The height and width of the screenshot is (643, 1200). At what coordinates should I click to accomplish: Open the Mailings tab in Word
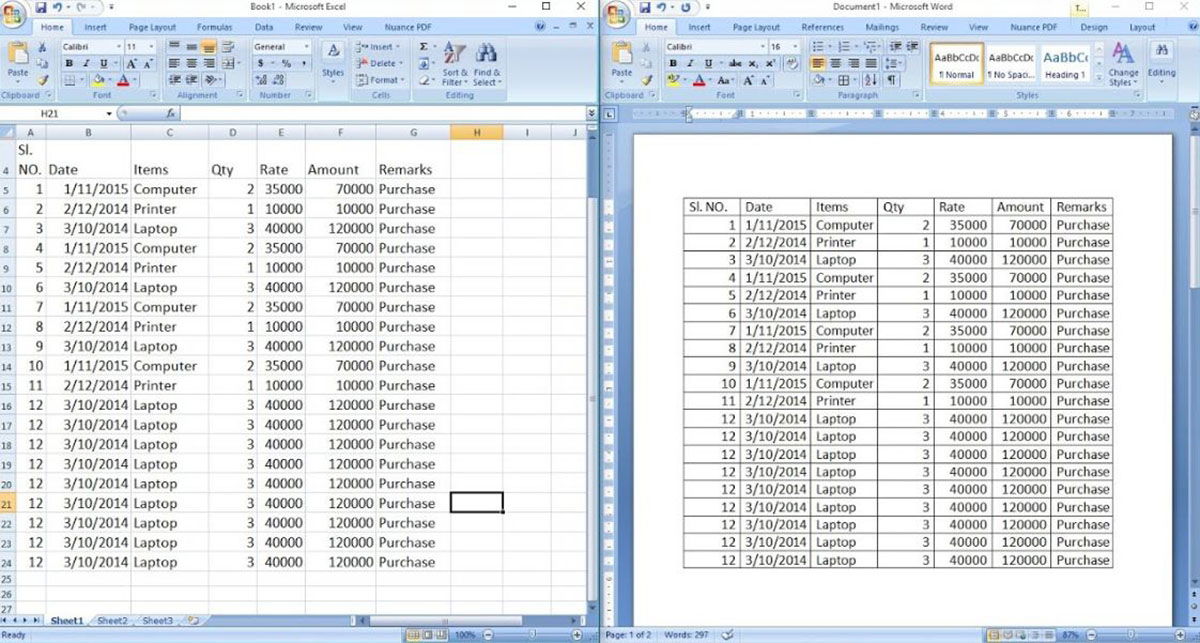pyautogui.click(x=881, y=27)
